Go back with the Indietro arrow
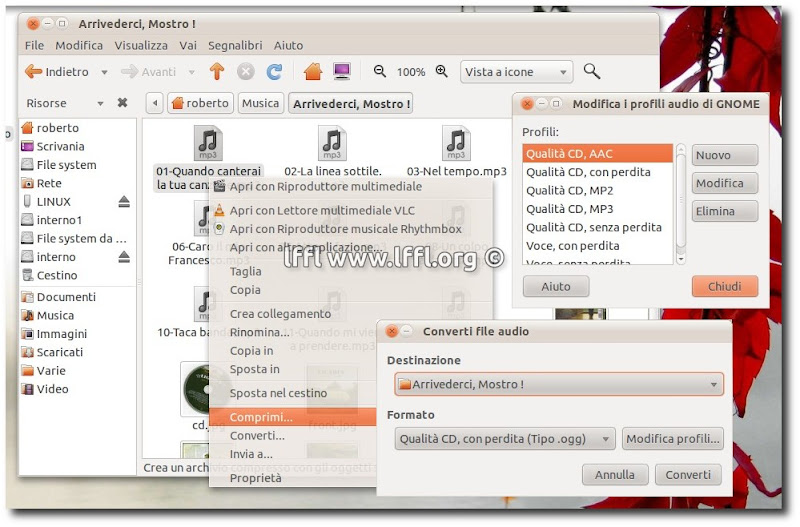Viewport: 800px width, 527px height. pyautogui.click(x=56, y=72)
